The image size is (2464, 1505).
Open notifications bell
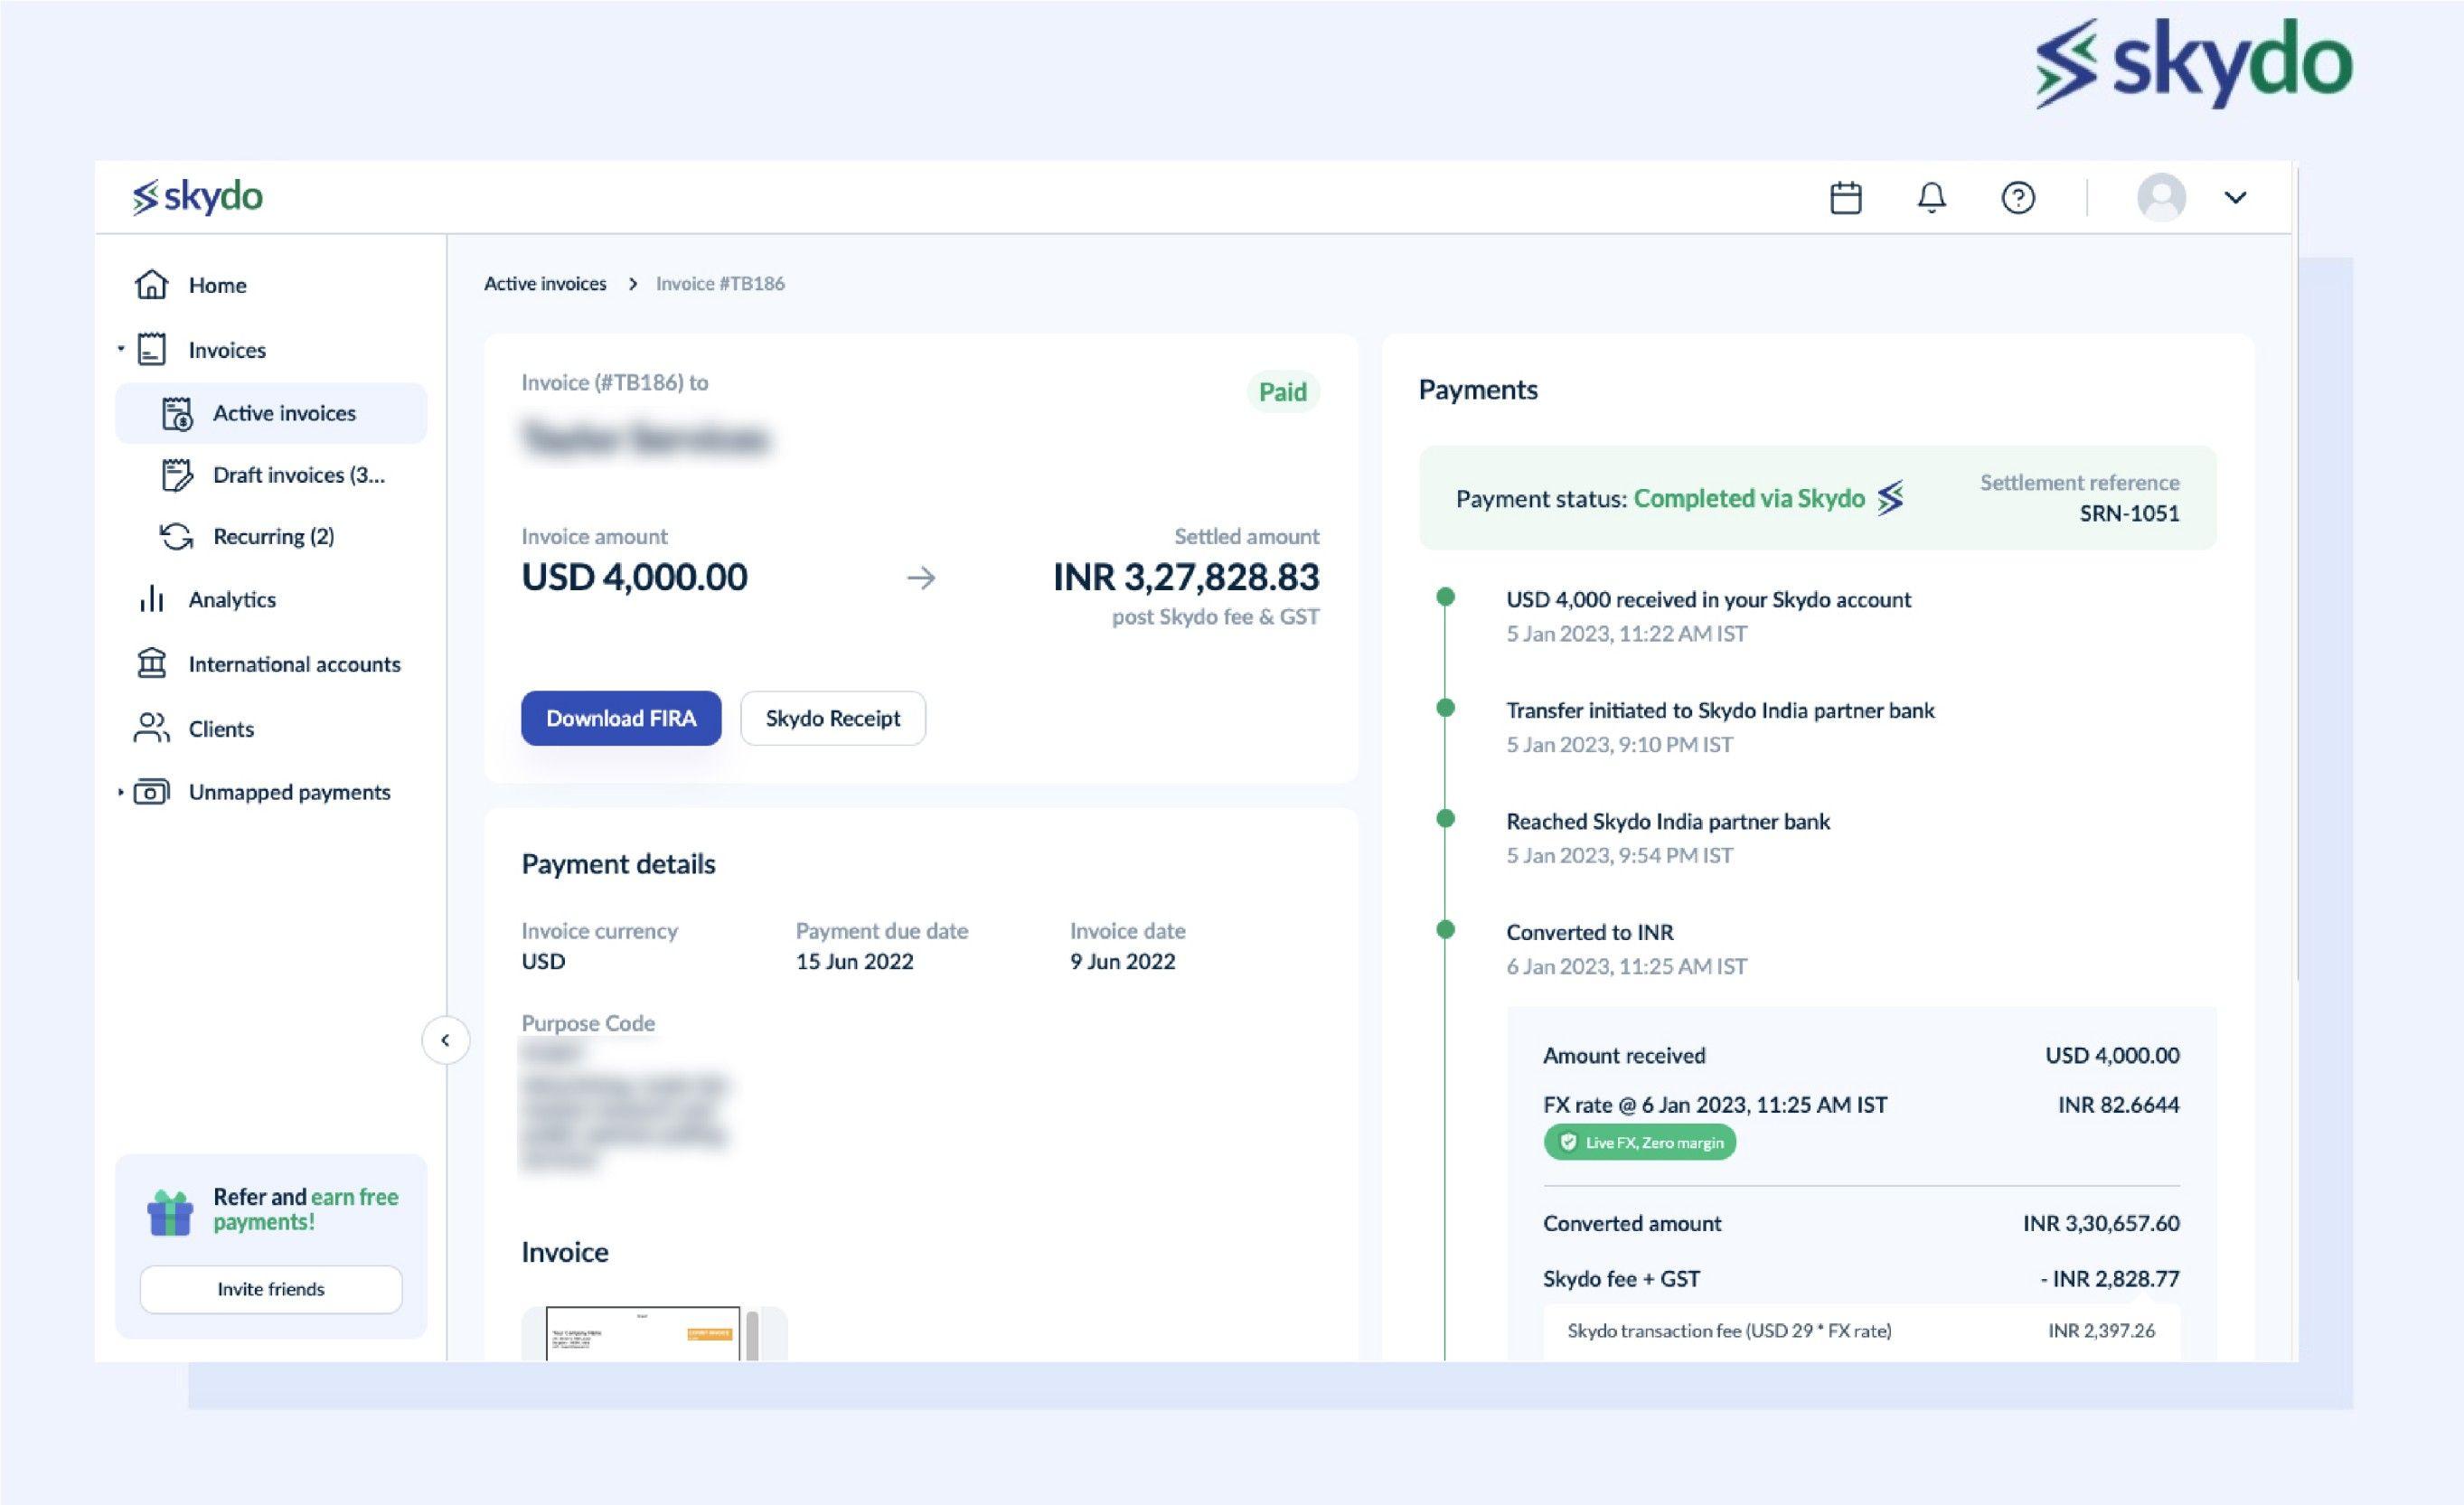coord(1931,197)
